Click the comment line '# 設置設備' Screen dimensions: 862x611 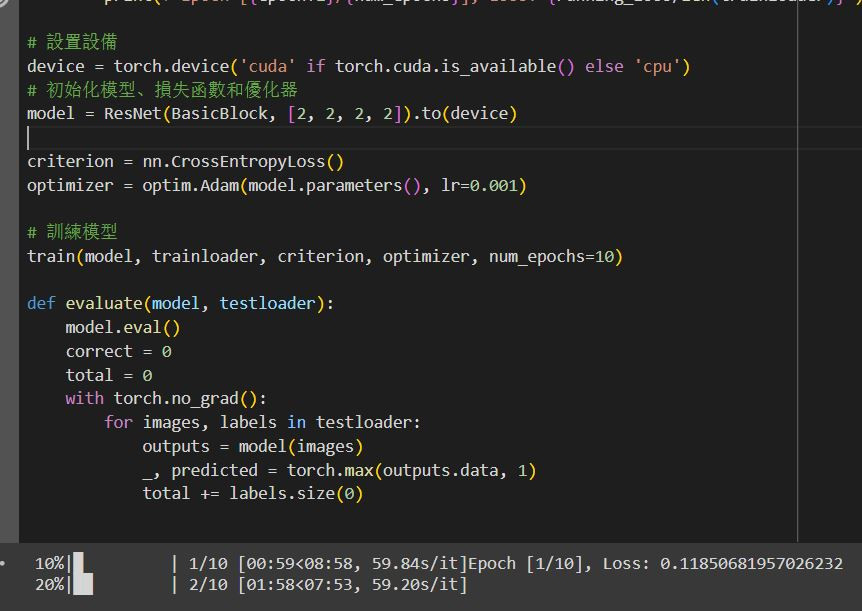coord(72,42)
